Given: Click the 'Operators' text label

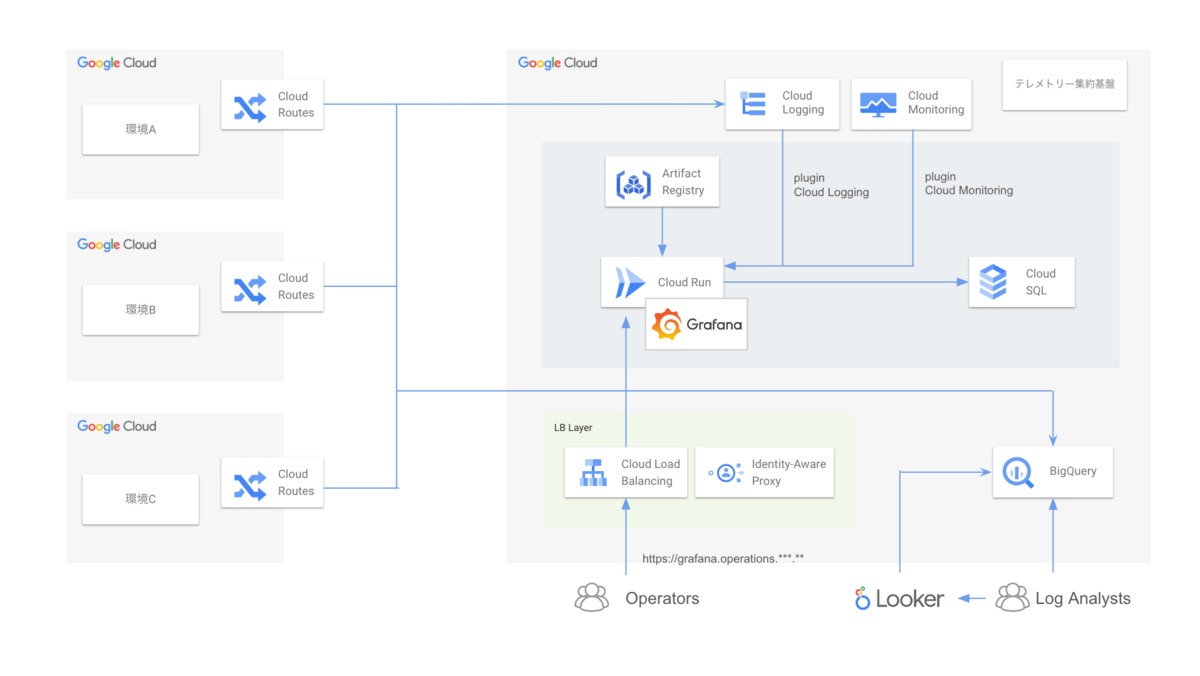Looking at the screenshot, I should [x=662, y=599].
